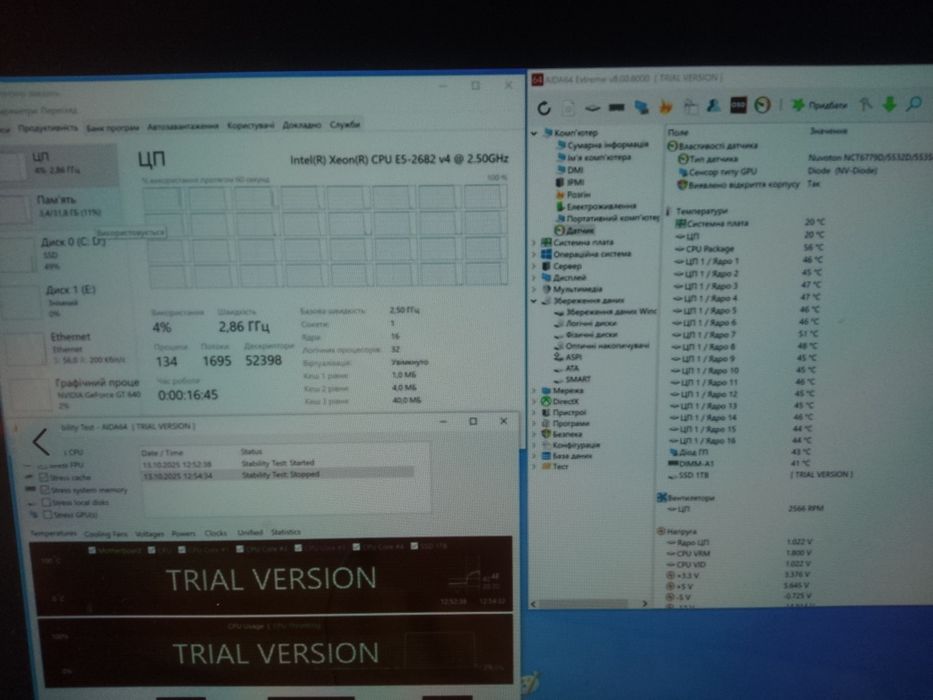Toggle the SSD 1TB graph checkbox
This screenshot has width=933, height=700.
click(414, 546)
